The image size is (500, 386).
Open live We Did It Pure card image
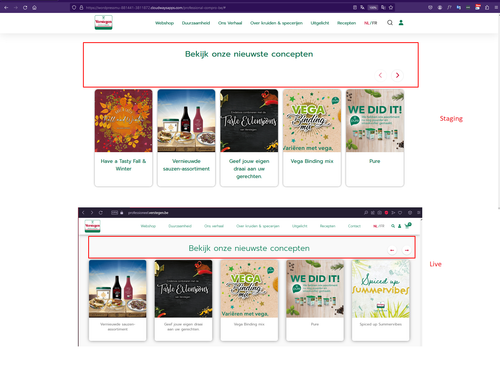click(315, 289)
